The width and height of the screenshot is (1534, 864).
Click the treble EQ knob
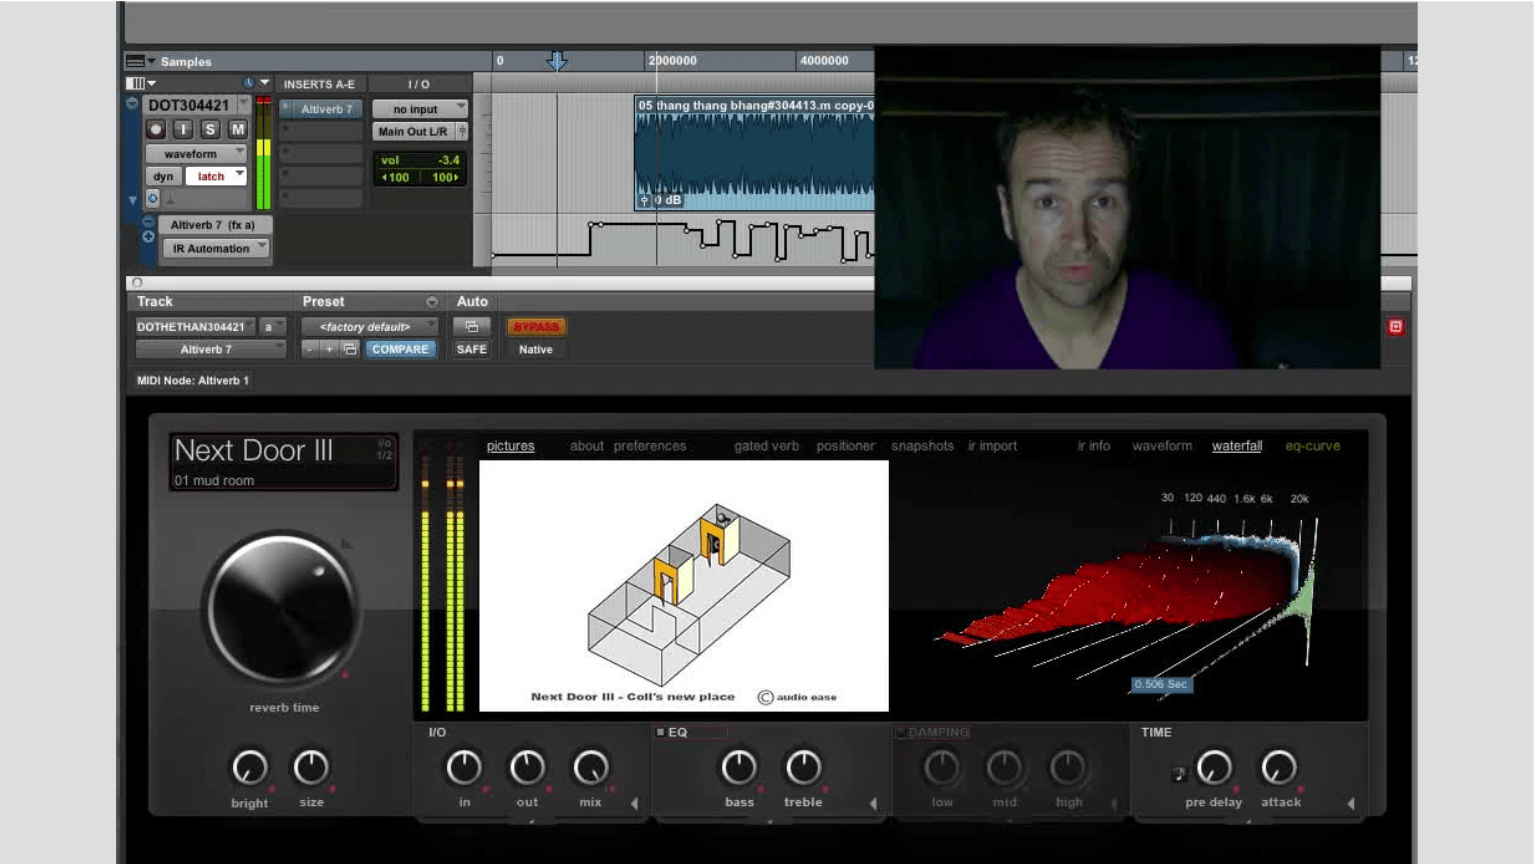803,768
